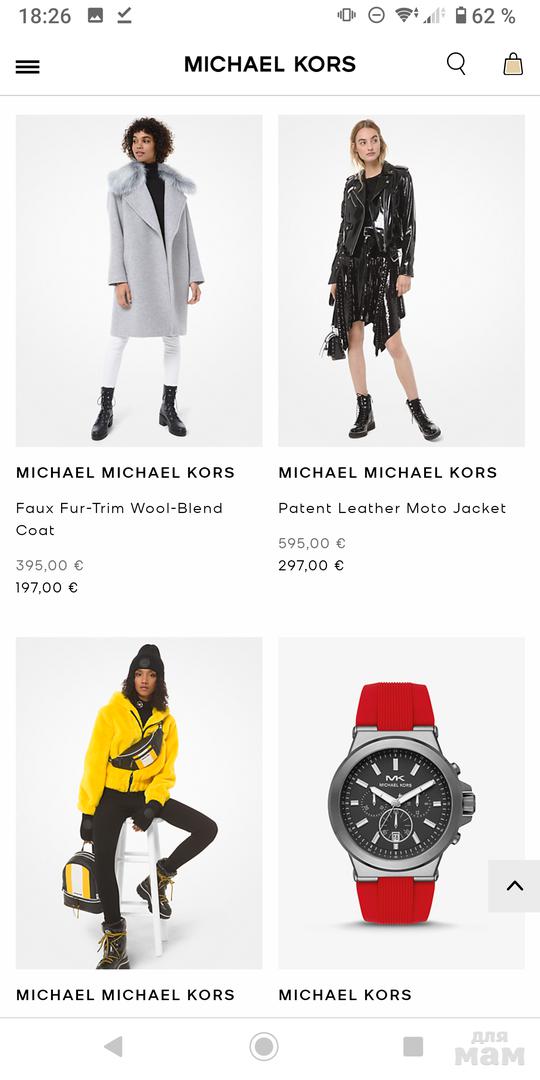View the yellow faux fur jacket image
This screenshot has width=540, height=1080.
point(139,802)
